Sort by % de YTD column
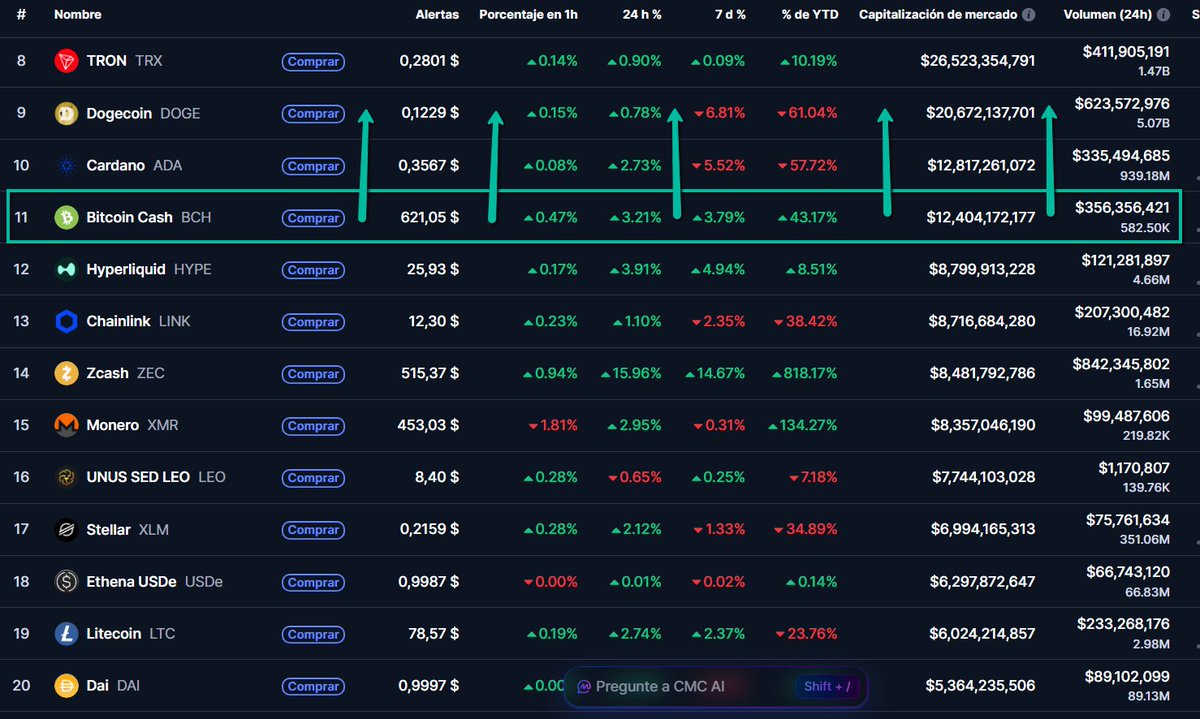 point(810,15)
